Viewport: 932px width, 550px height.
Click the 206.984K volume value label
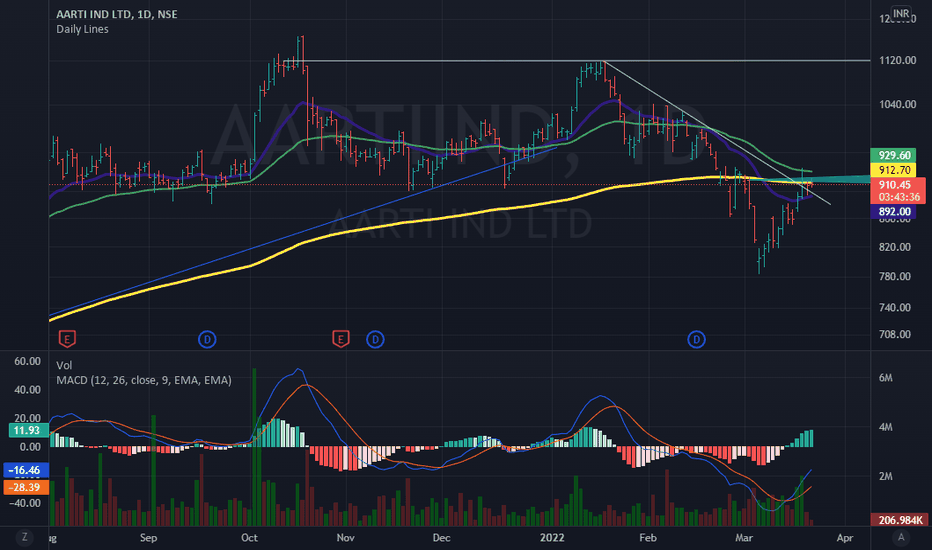pos(899,520)
